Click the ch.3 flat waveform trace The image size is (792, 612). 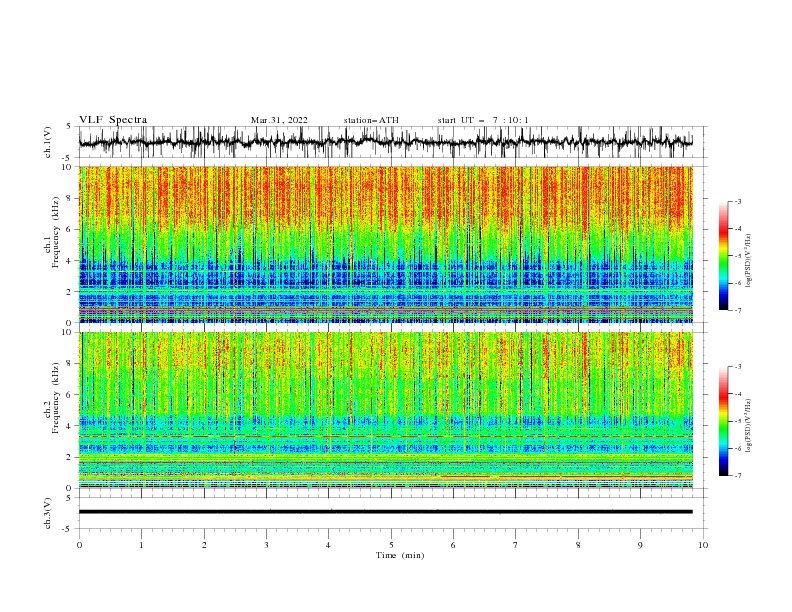pos(385,512)
